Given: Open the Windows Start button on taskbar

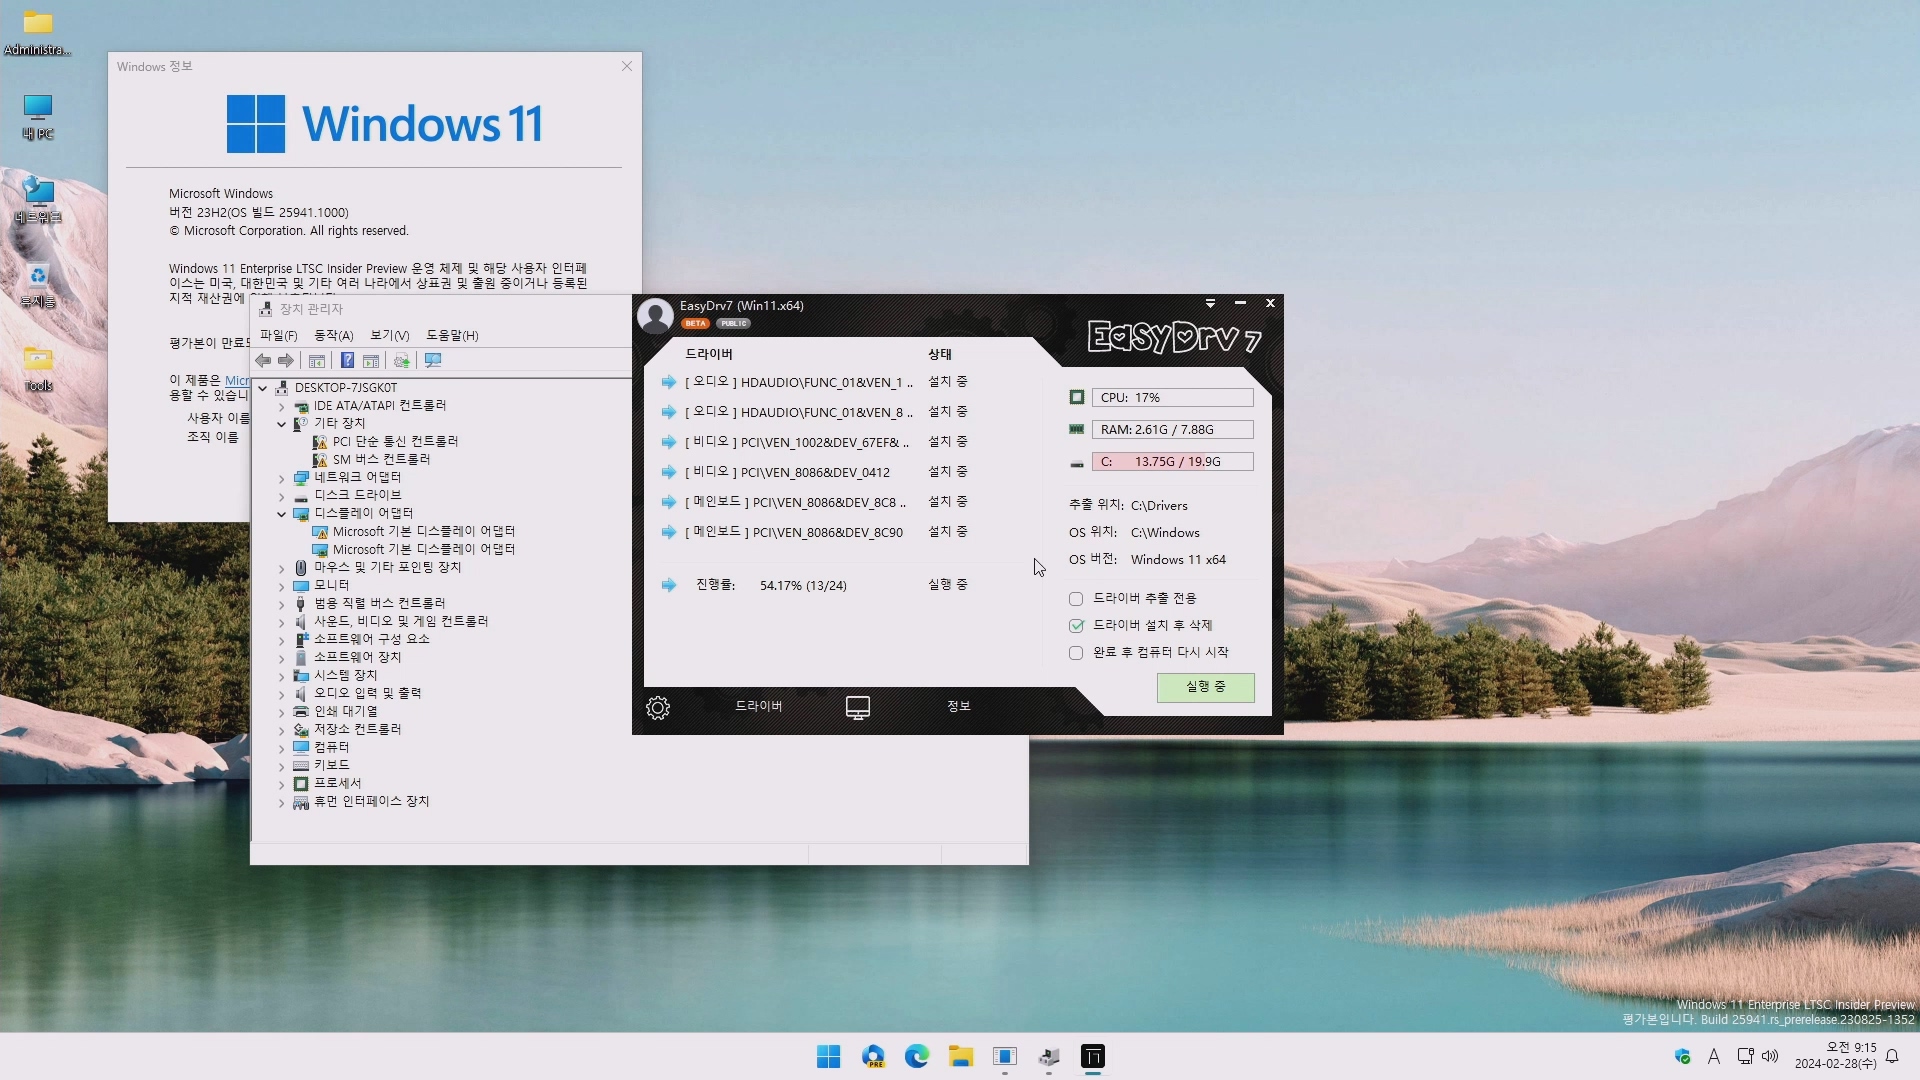Looking at the screenshot, I should click(x=829, y=1057).
